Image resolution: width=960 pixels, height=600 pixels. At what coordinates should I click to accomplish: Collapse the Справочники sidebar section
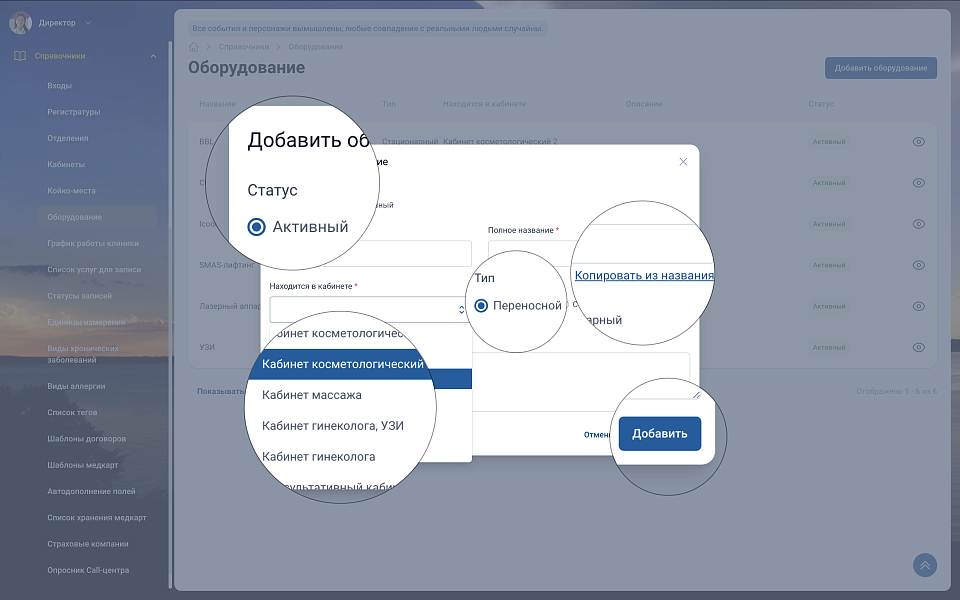coord(153,56)
